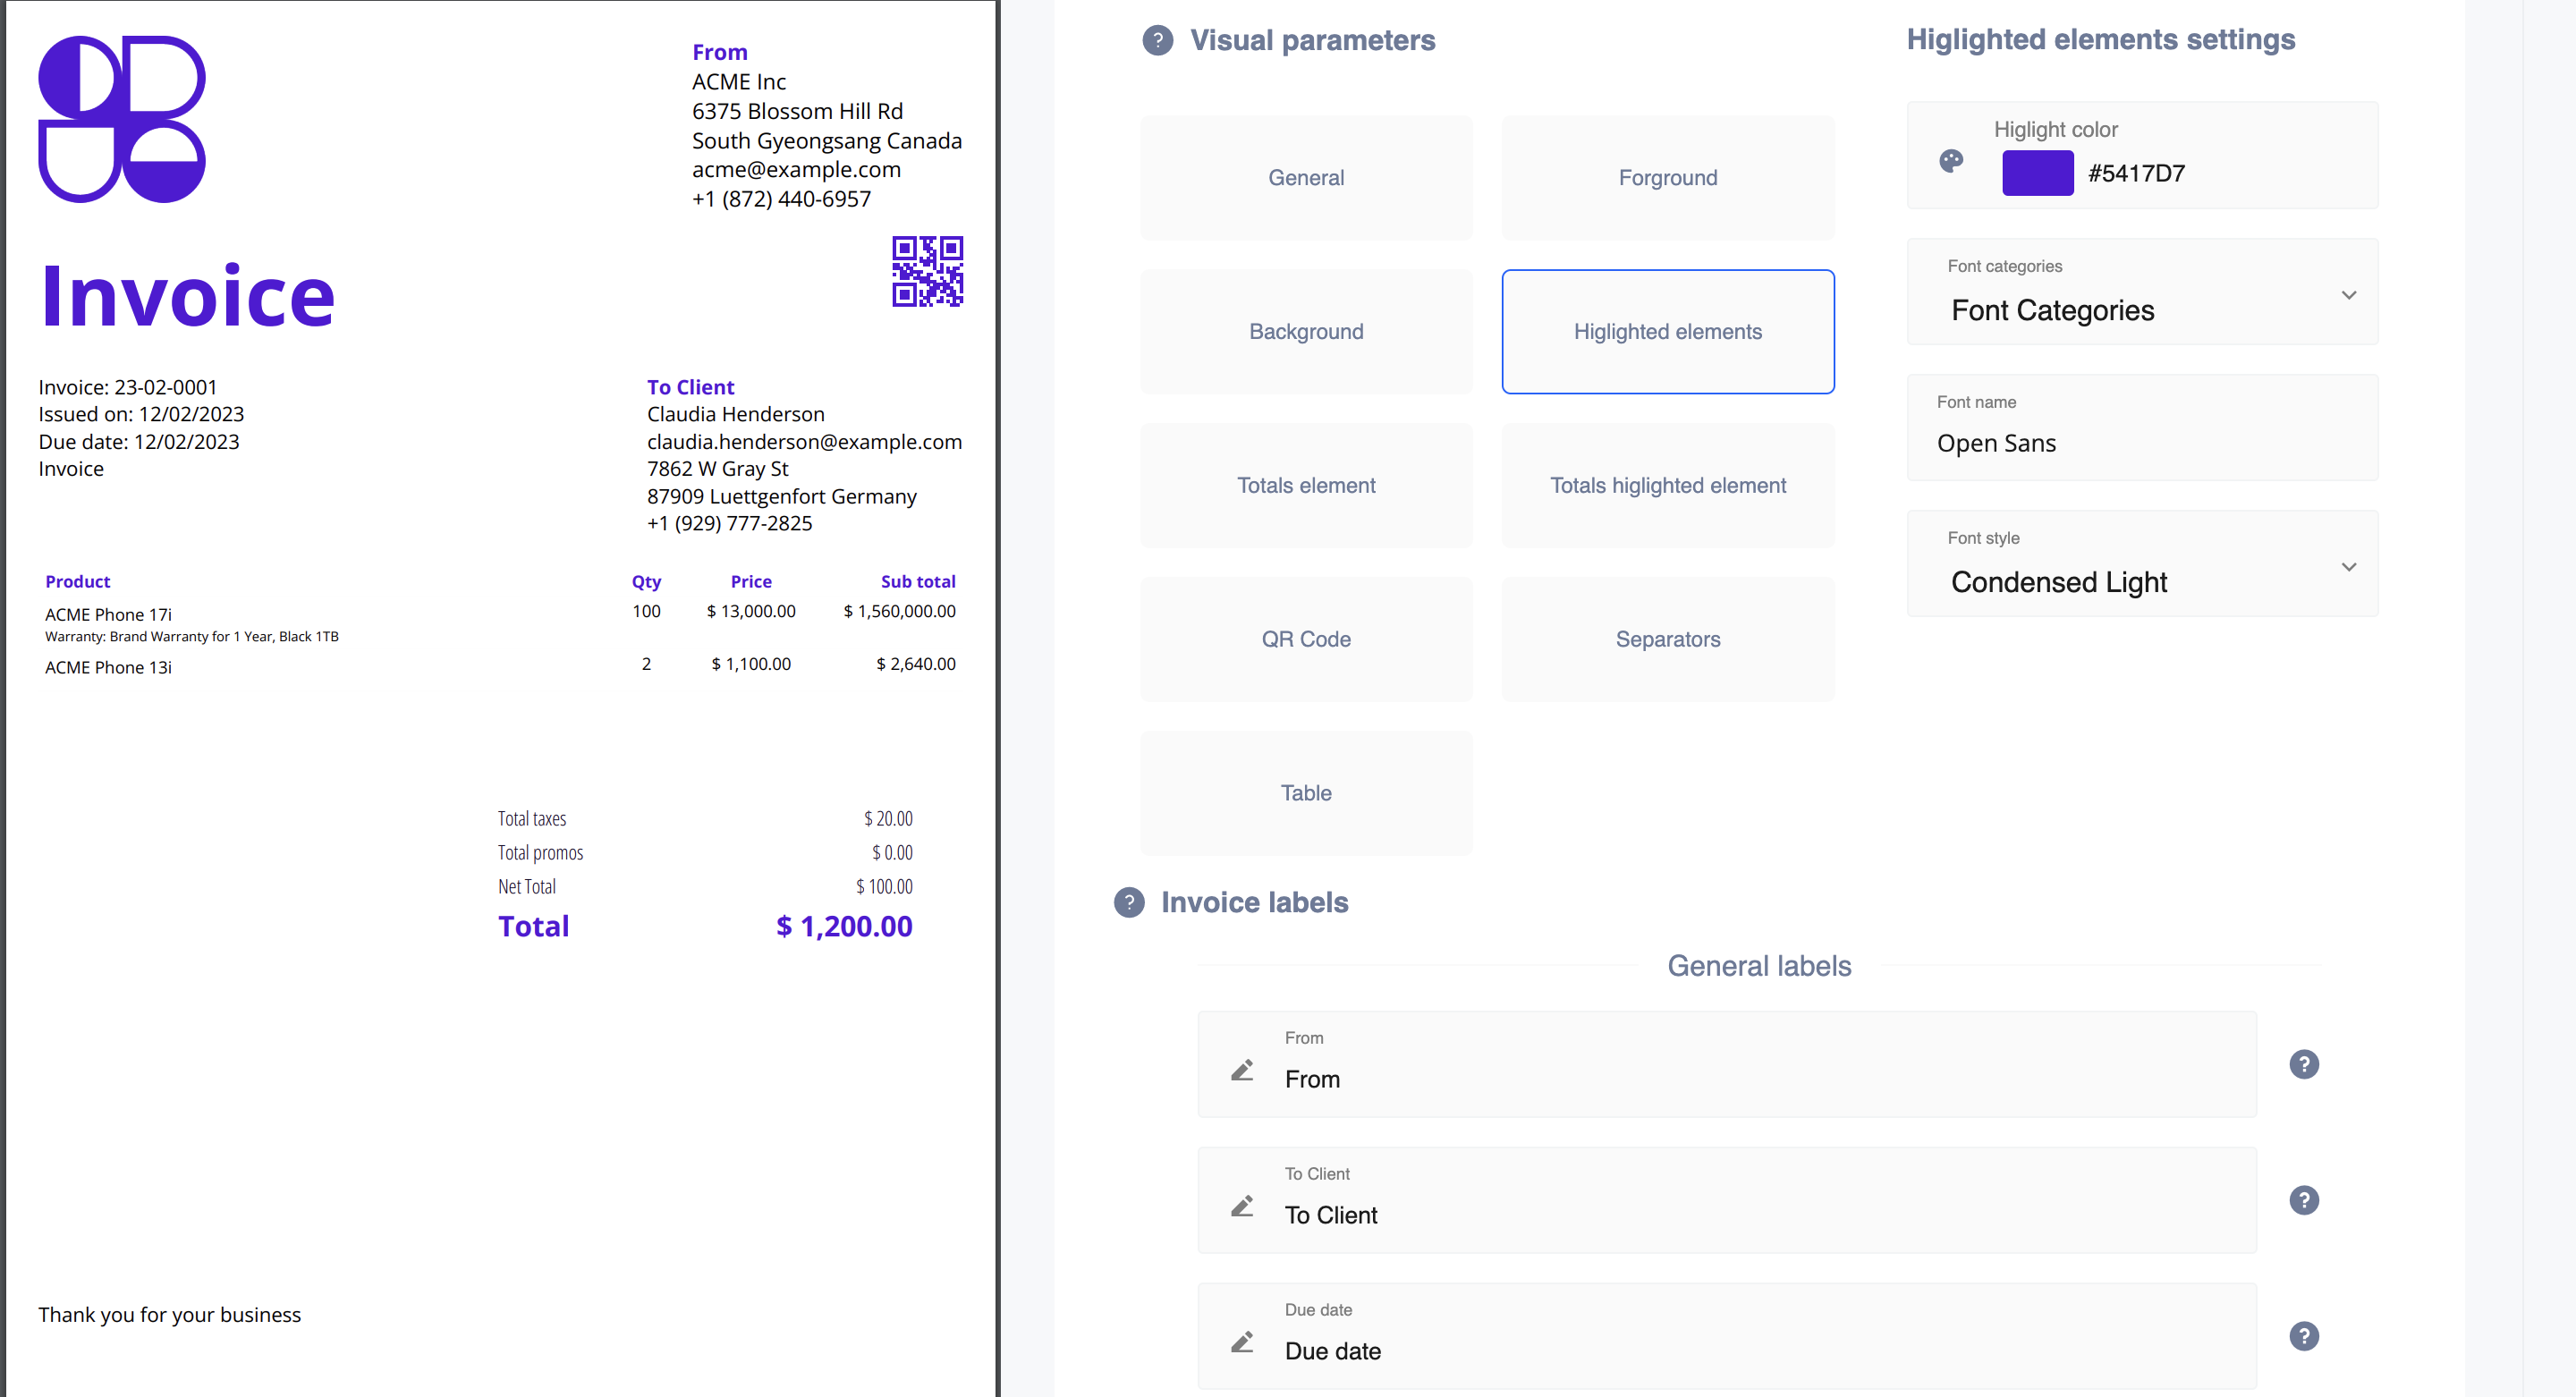
Task: Open the Separators settings tile
Action: (x=1667, y=640)
